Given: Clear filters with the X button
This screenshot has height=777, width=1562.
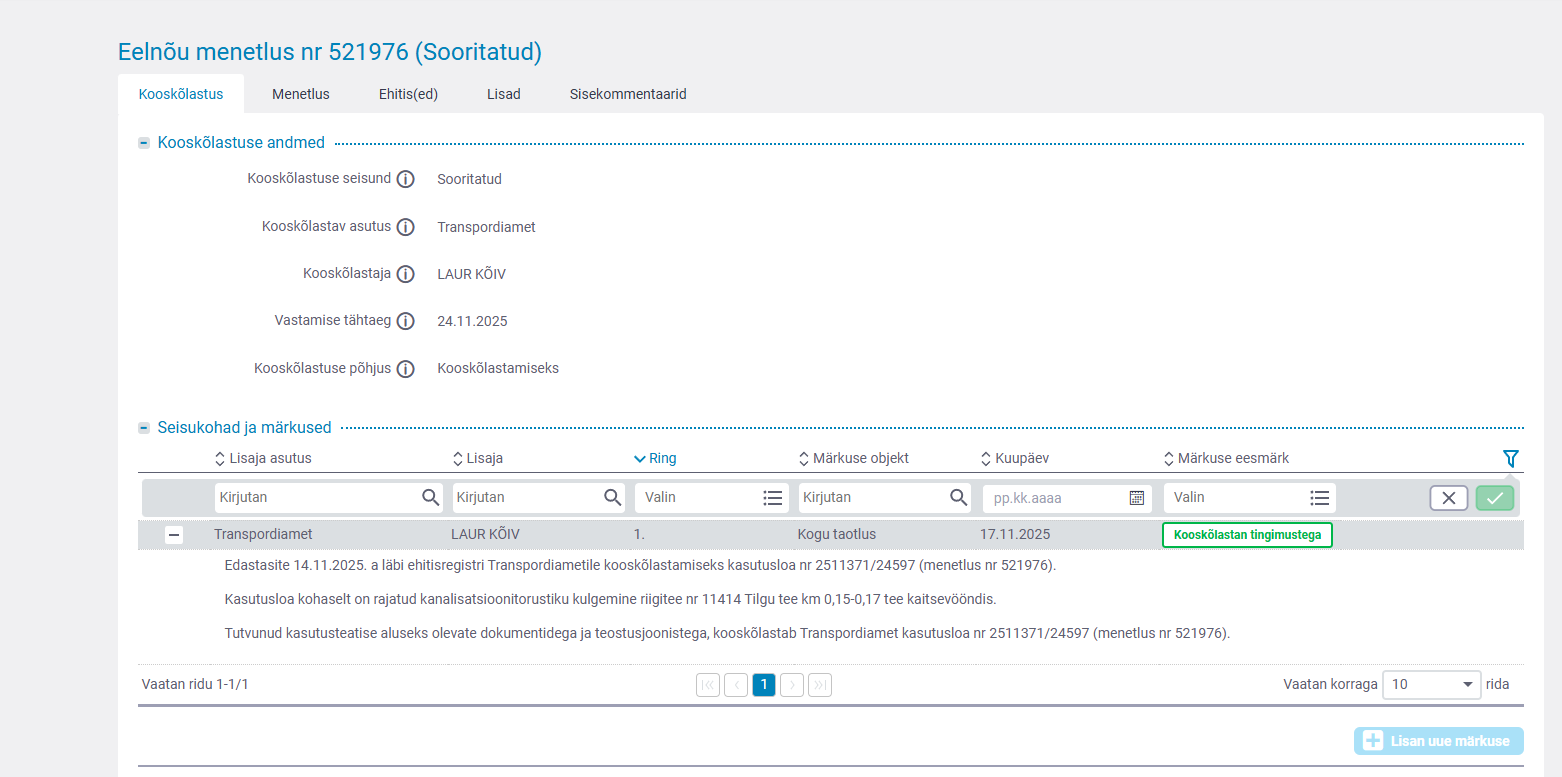Looking at the screenshot, I should 1448,498.
